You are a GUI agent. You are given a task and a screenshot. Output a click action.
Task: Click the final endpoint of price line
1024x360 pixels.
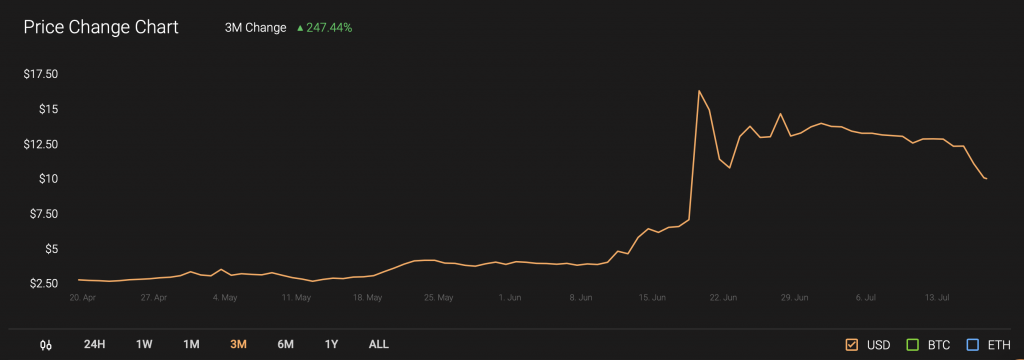tap(985, 178)
